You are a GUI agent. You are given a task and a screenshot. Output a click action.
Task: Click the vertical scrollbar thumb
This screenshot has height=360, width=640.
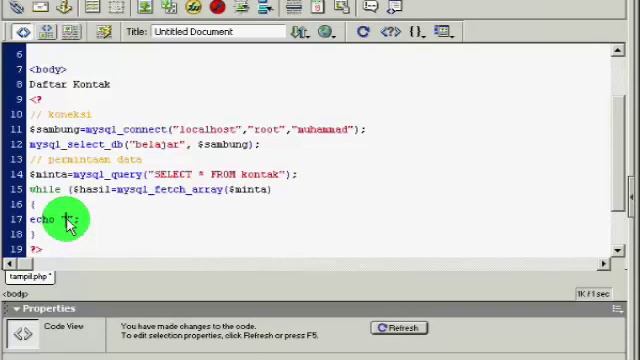(x=618, y=153)
